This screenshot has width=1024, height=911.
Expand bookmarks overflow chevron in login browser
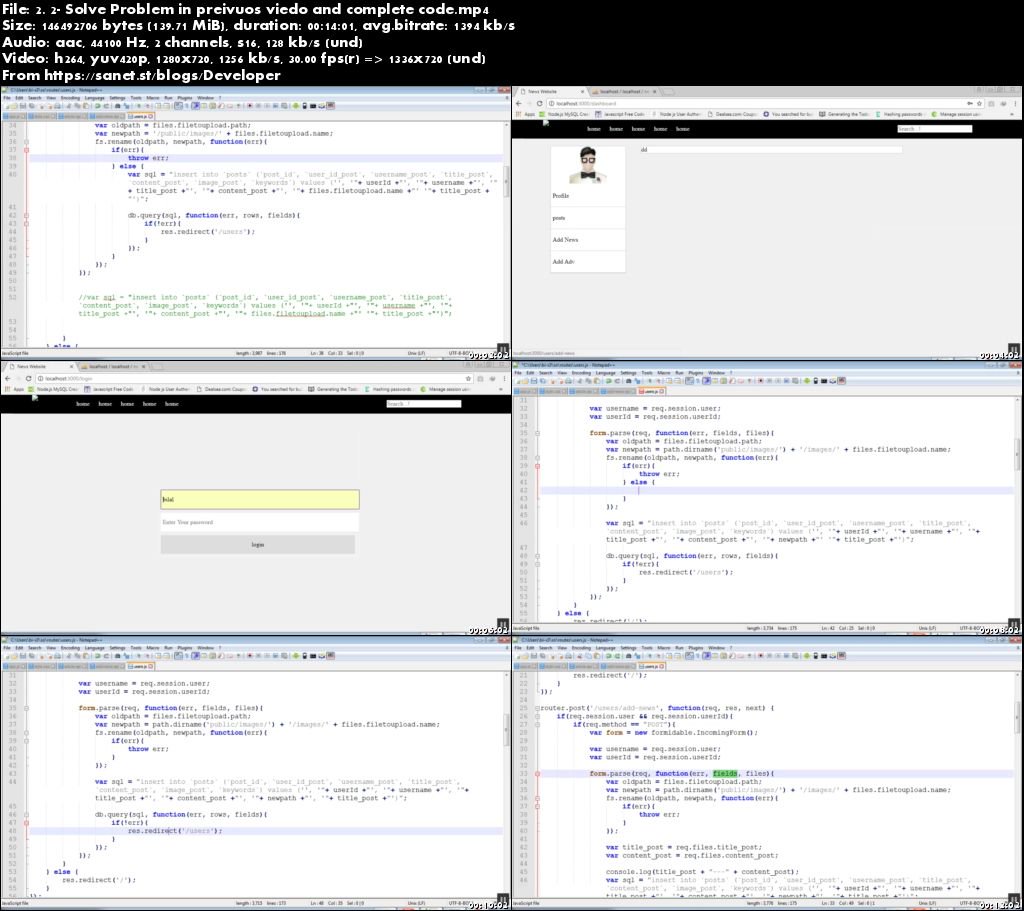pos(501,389)
